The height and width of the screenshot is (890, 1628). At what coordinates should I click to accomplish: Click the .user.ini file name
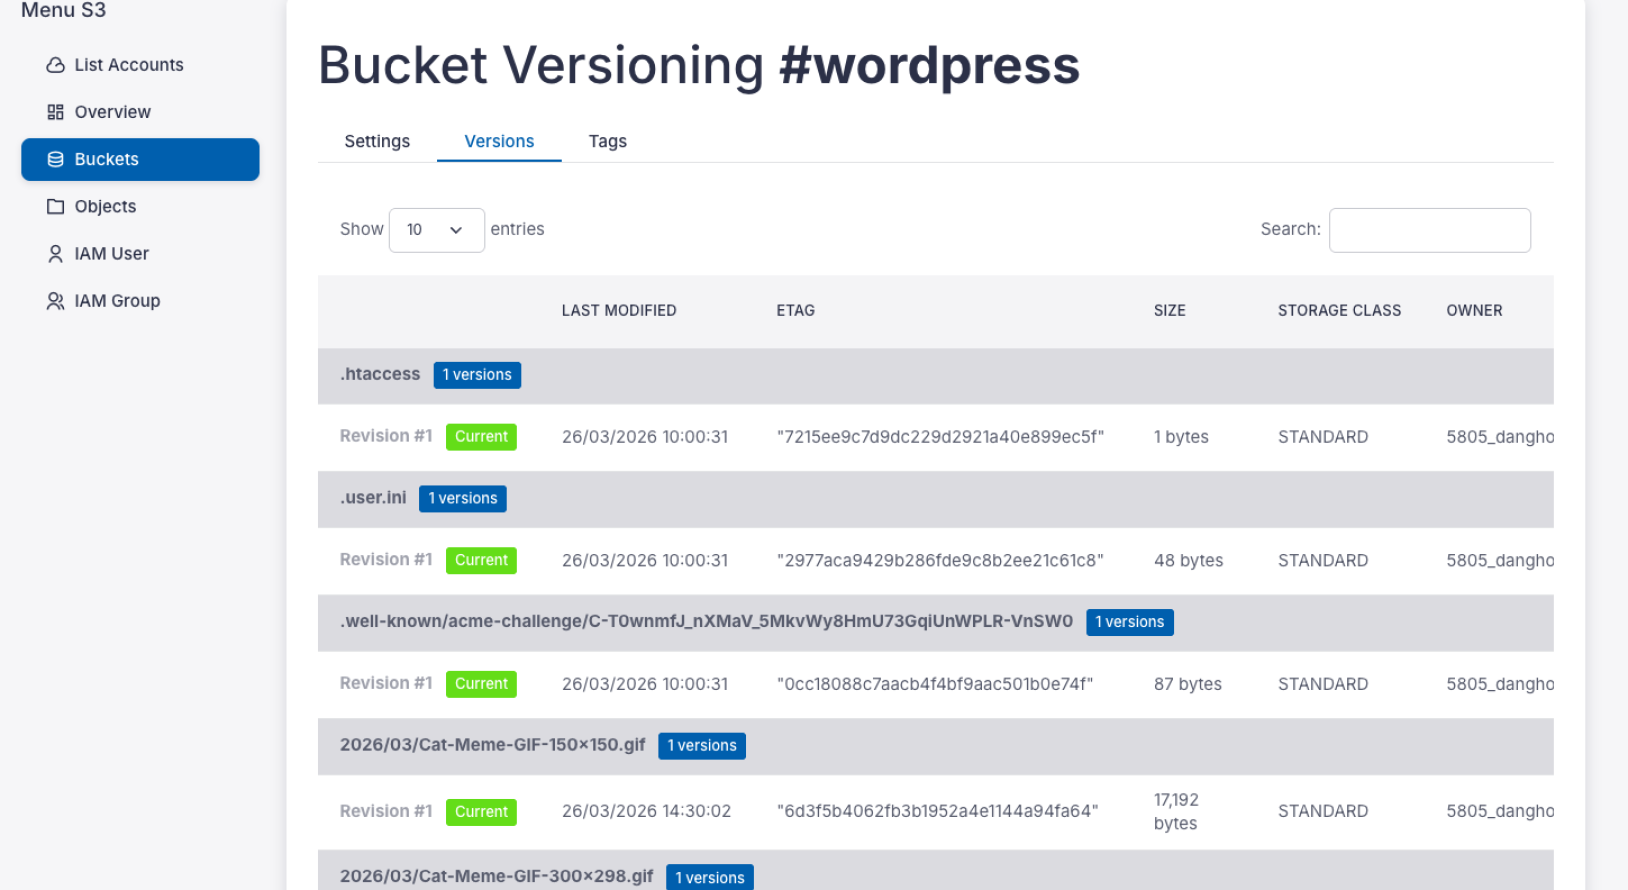(373, 498)
